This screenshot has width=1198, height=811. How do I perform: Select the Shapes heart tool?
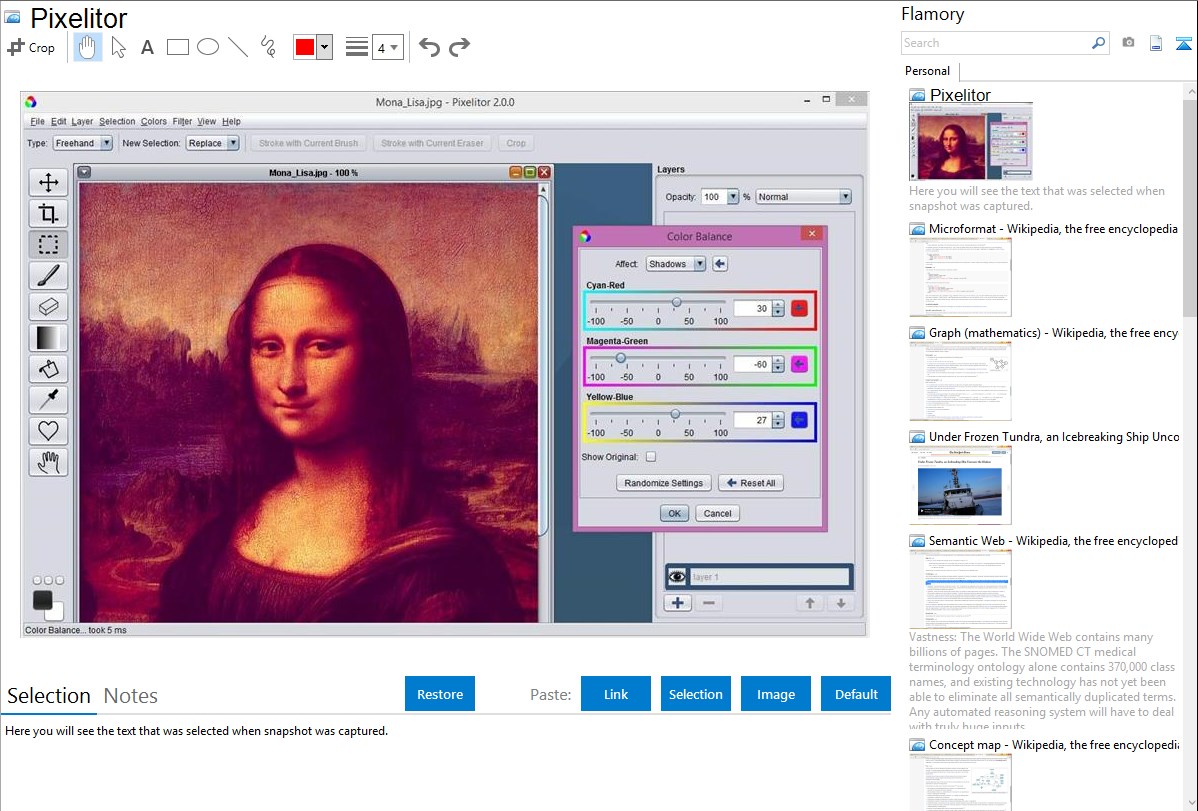click(x=48, y=431)
